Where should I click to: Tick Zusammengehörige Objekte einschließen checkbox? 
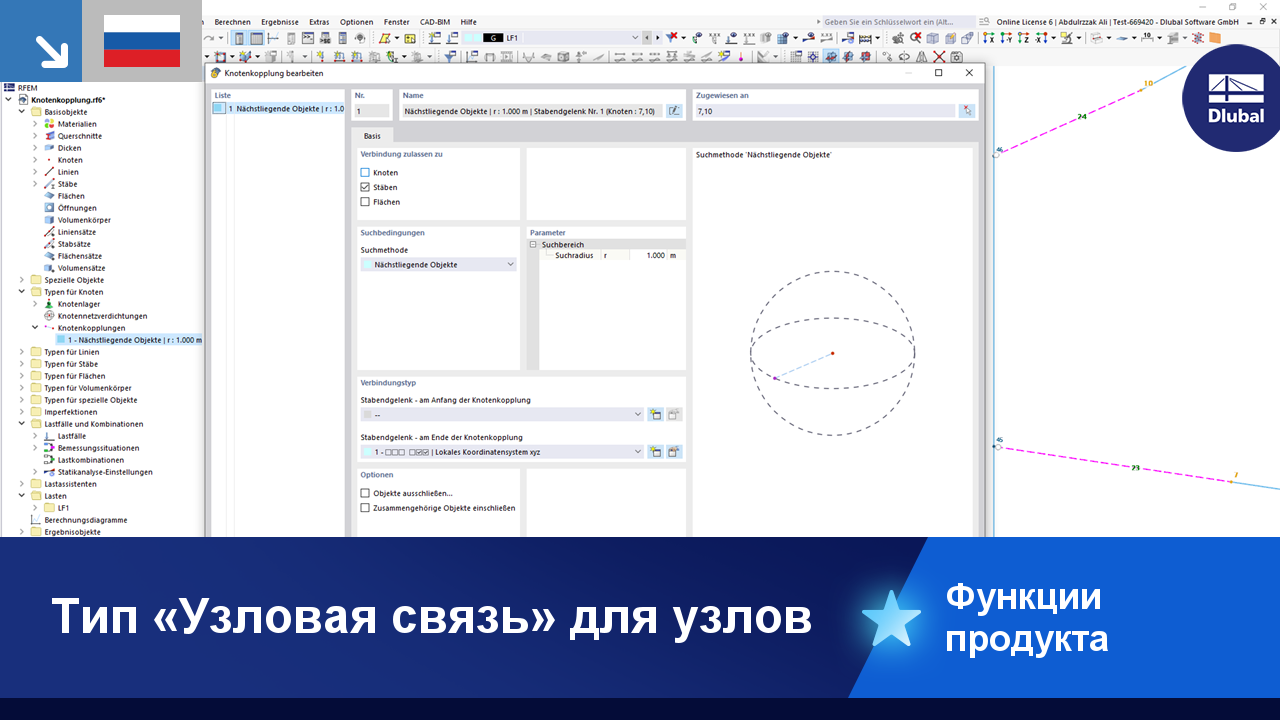(365, 508)
